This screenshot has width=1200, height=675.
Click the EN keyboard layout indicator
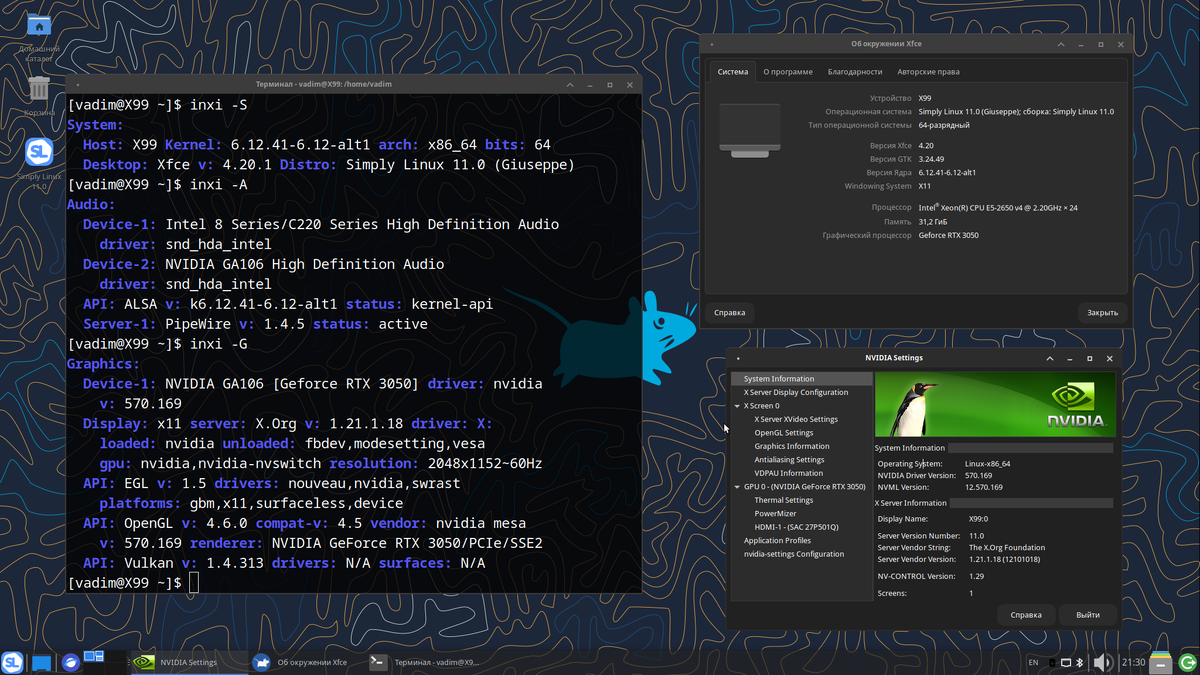click(1033, 662)
